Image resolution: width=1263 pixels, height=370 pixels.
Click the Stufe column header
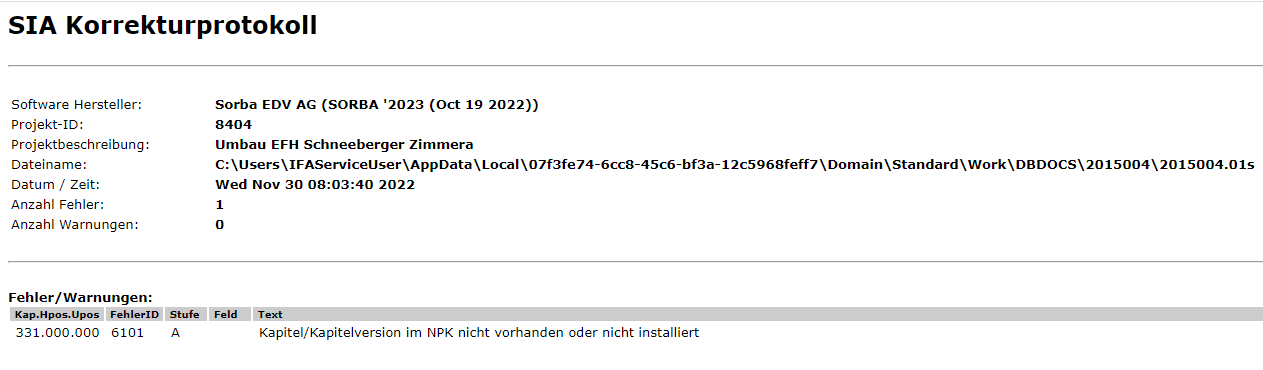185,314
